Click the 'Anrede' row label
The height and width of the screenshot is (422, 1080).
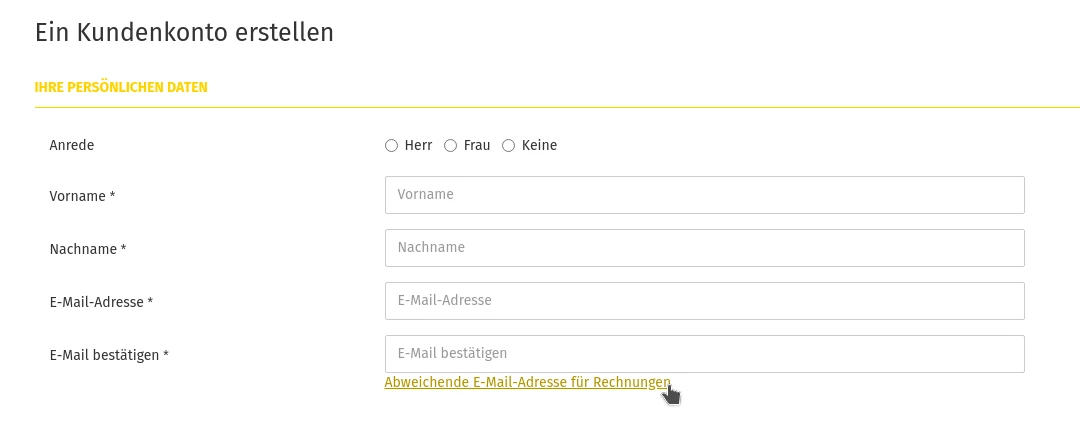pyautogui.click(x=72, y=145)
